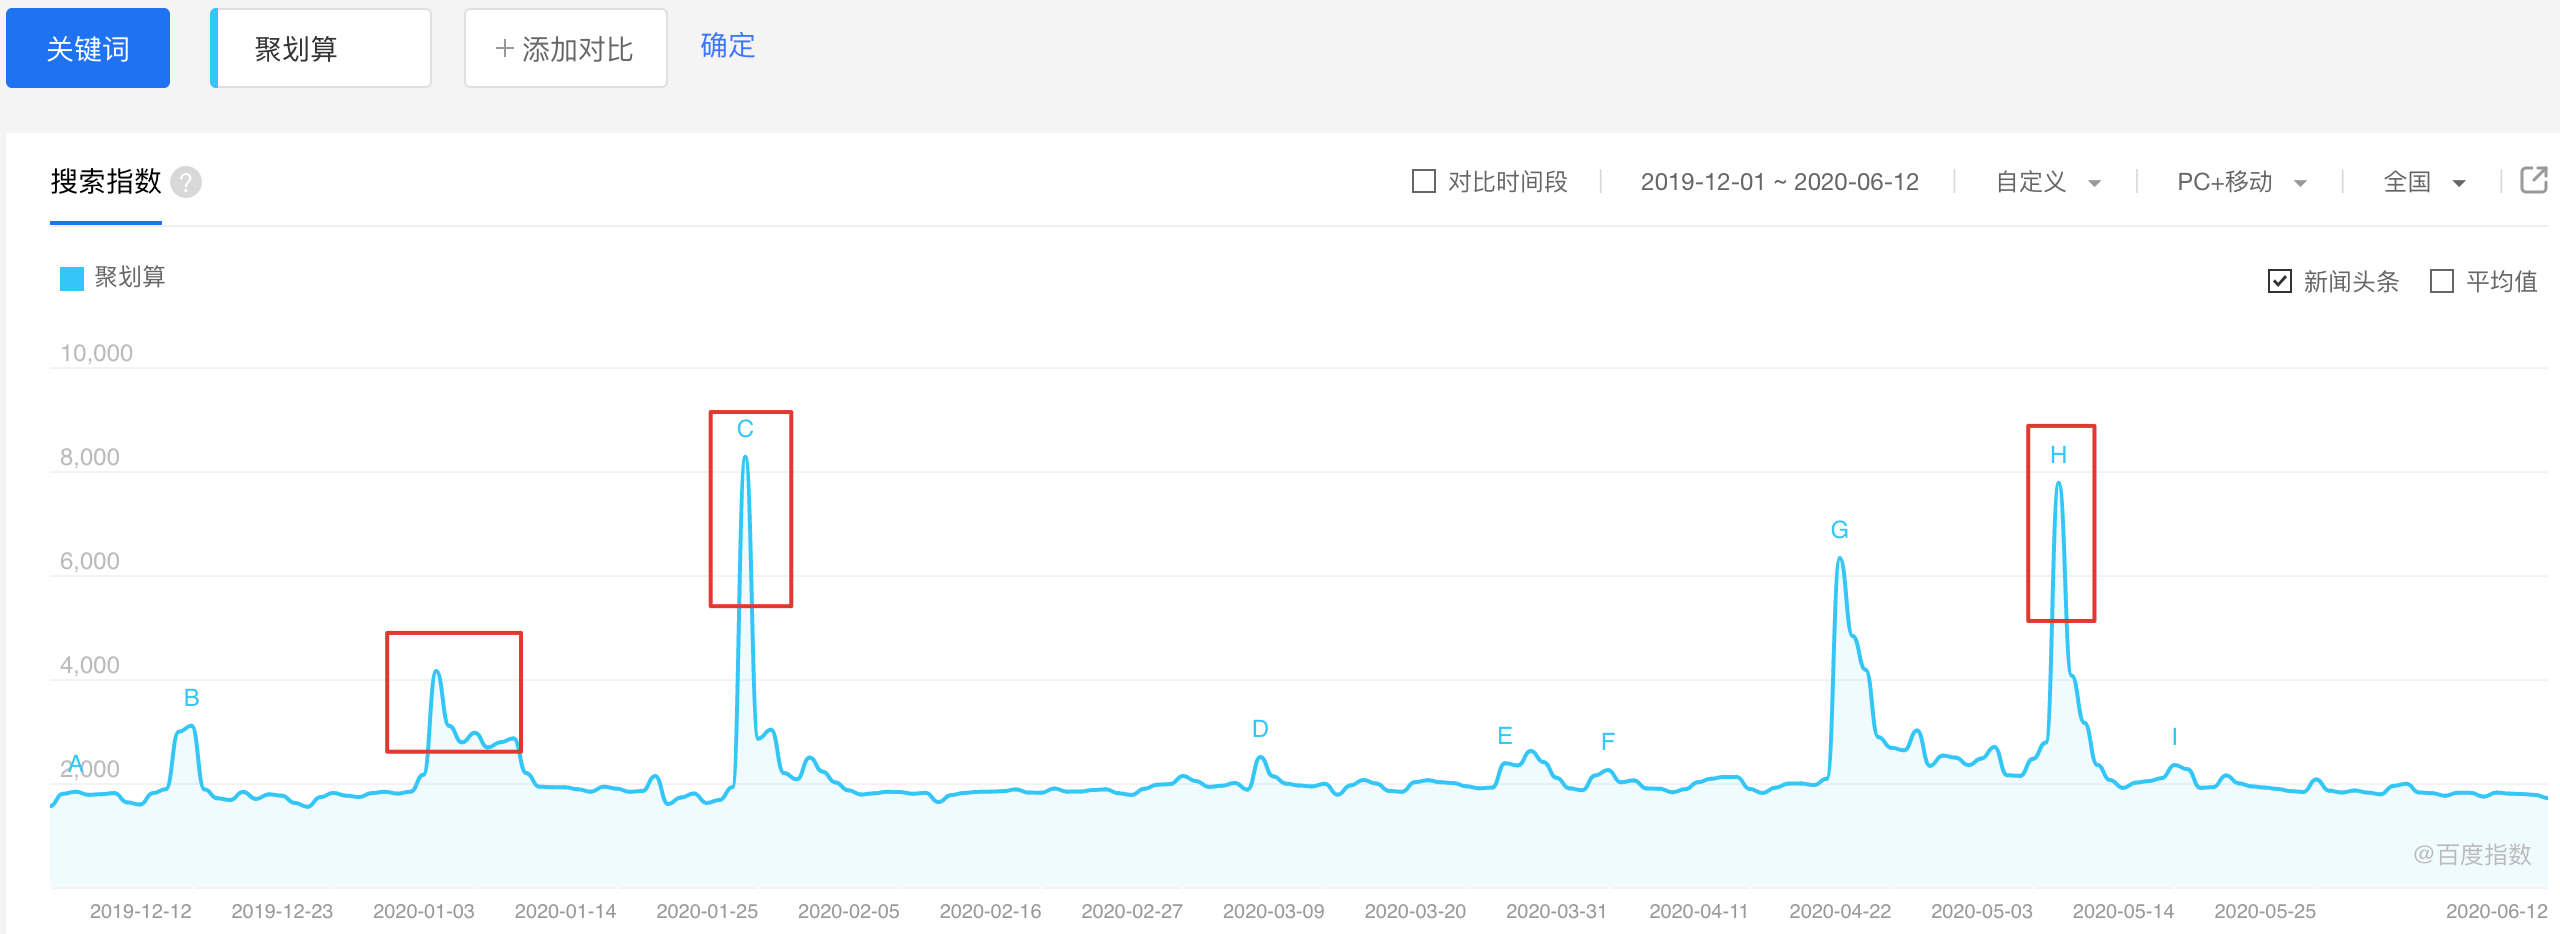
Task: Enable the 对比时间段 checkbox
Action: [1423, 181]
